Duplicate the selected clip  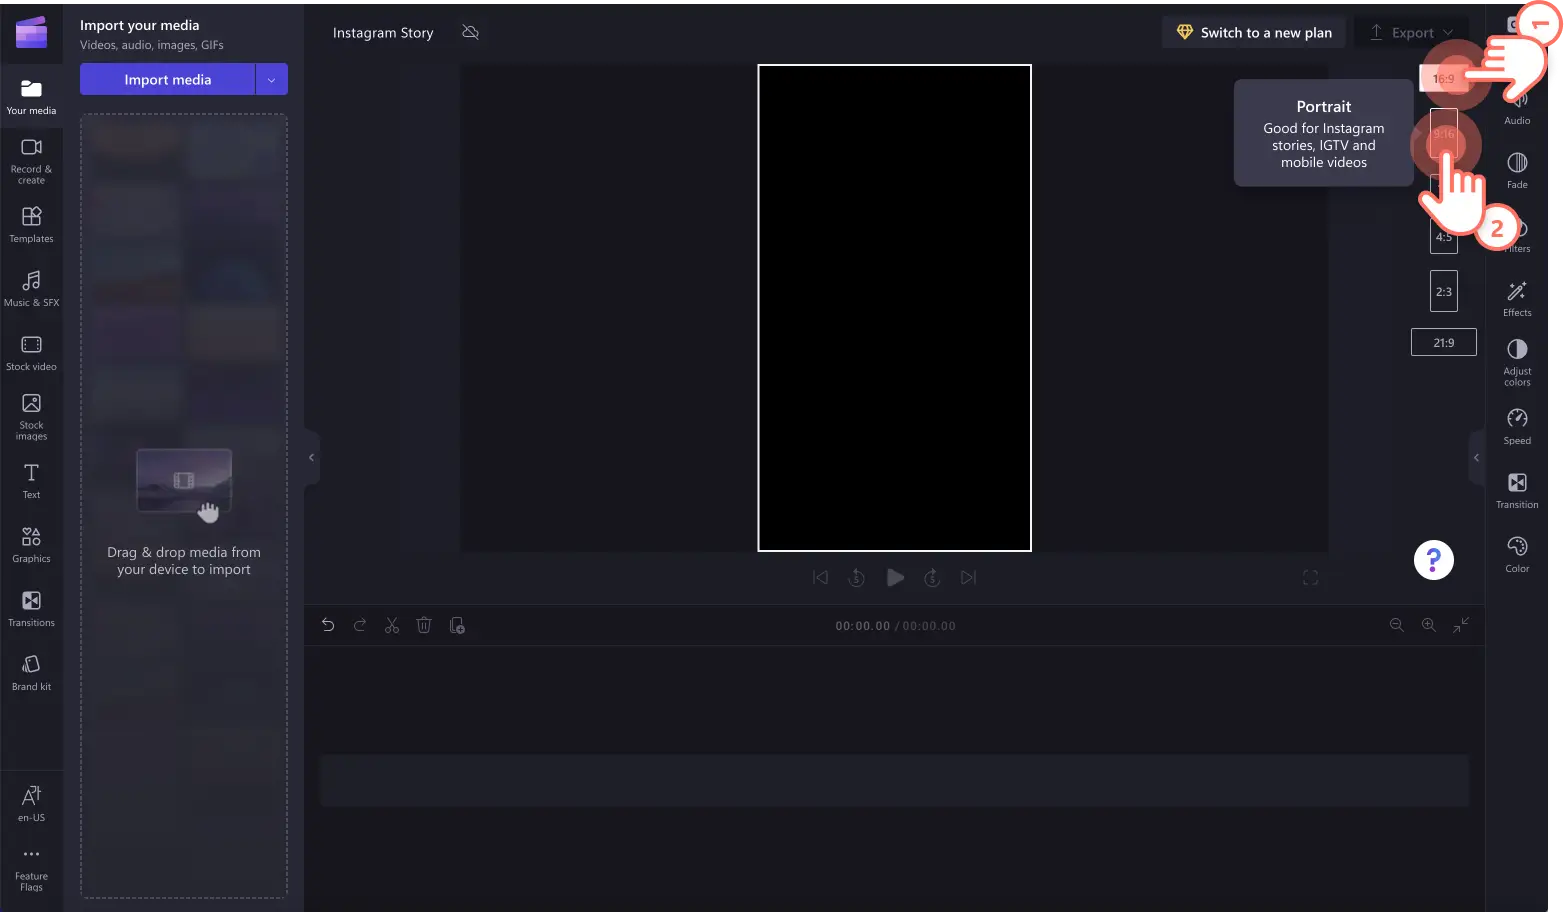(x=457, y=625)
